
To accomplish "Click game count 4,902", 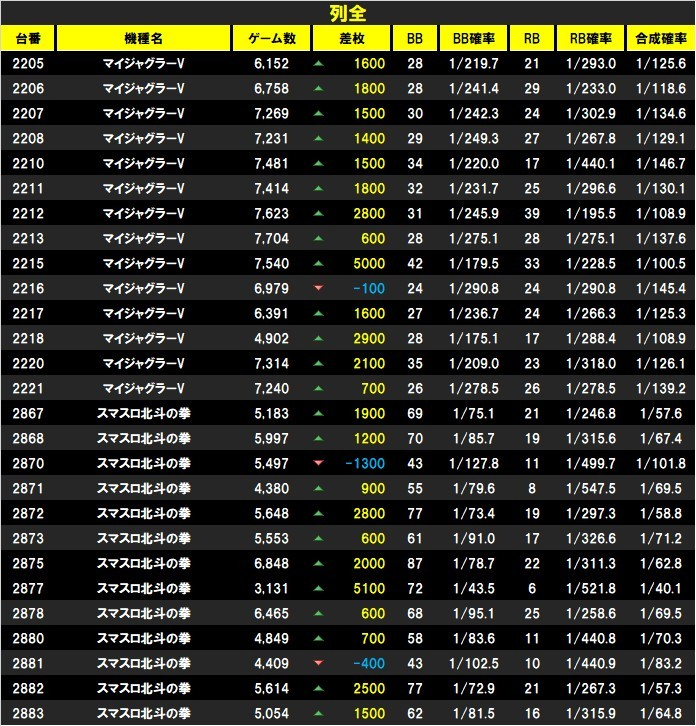I will pos(271,338).
